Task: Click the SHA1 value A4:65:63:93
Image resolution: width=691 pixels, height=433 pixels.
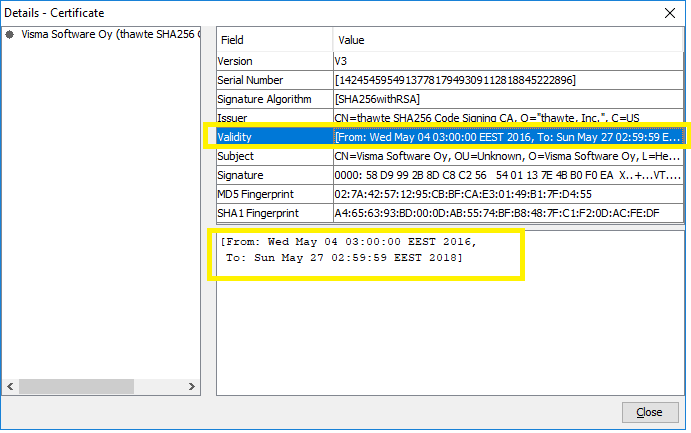Action: (x=508, y=213)
